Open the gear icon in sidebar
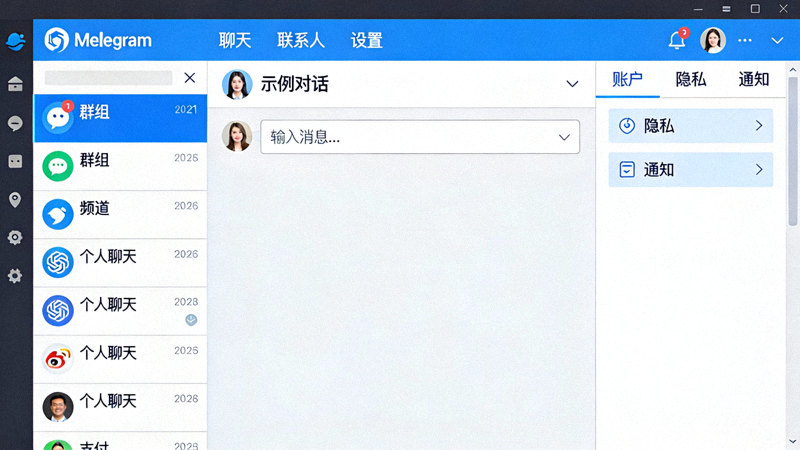This screenshot has width=800, height=450. [x=15, y=276]
